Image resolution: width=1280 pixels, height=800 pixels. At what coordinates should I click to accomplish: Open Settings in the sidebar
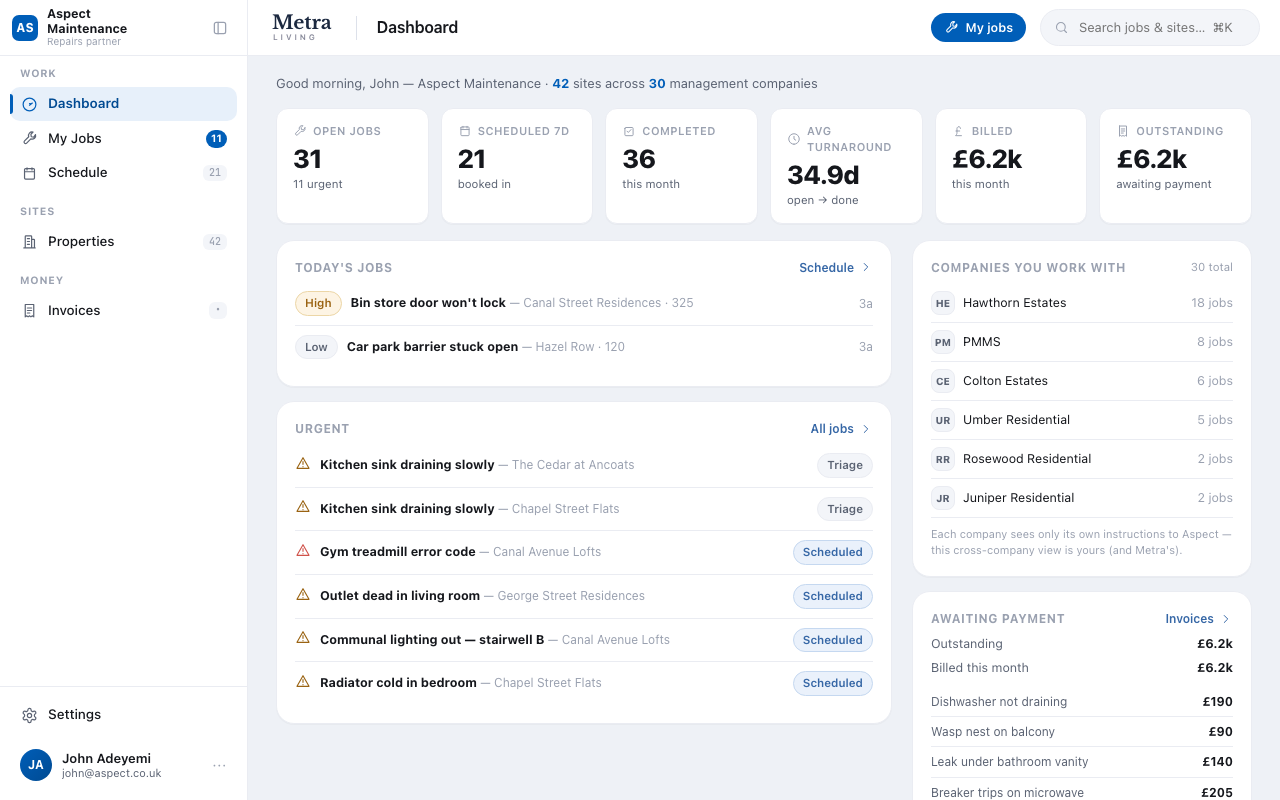(x=124, y=715)
